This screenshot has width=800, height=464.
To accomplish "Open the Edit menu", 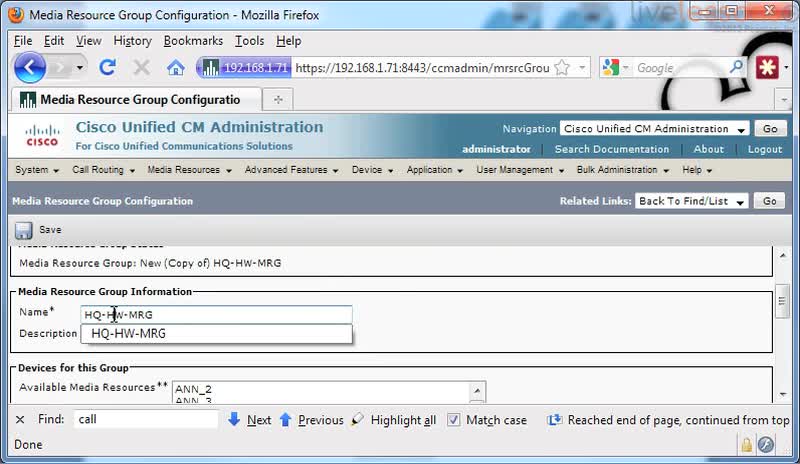I will pos(54,41).
